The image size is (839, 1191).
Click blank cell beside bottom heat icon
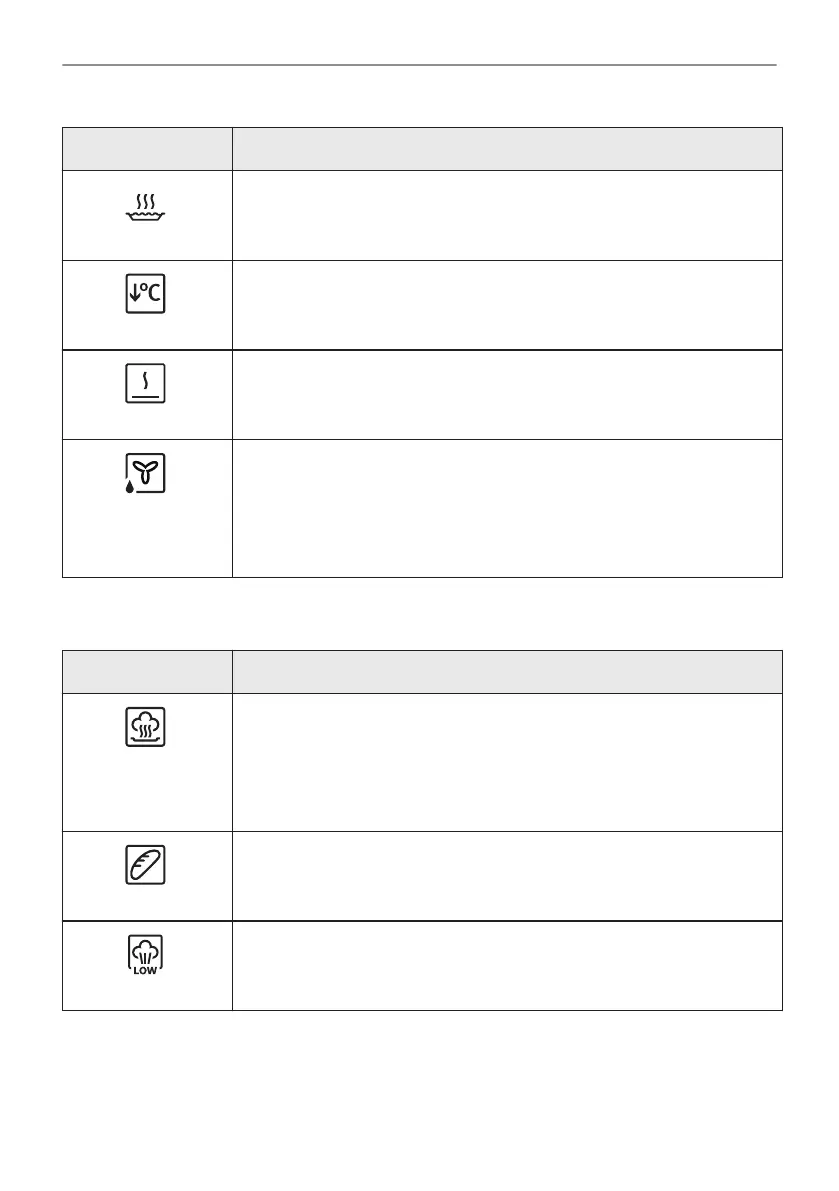(x=507, y=393)
